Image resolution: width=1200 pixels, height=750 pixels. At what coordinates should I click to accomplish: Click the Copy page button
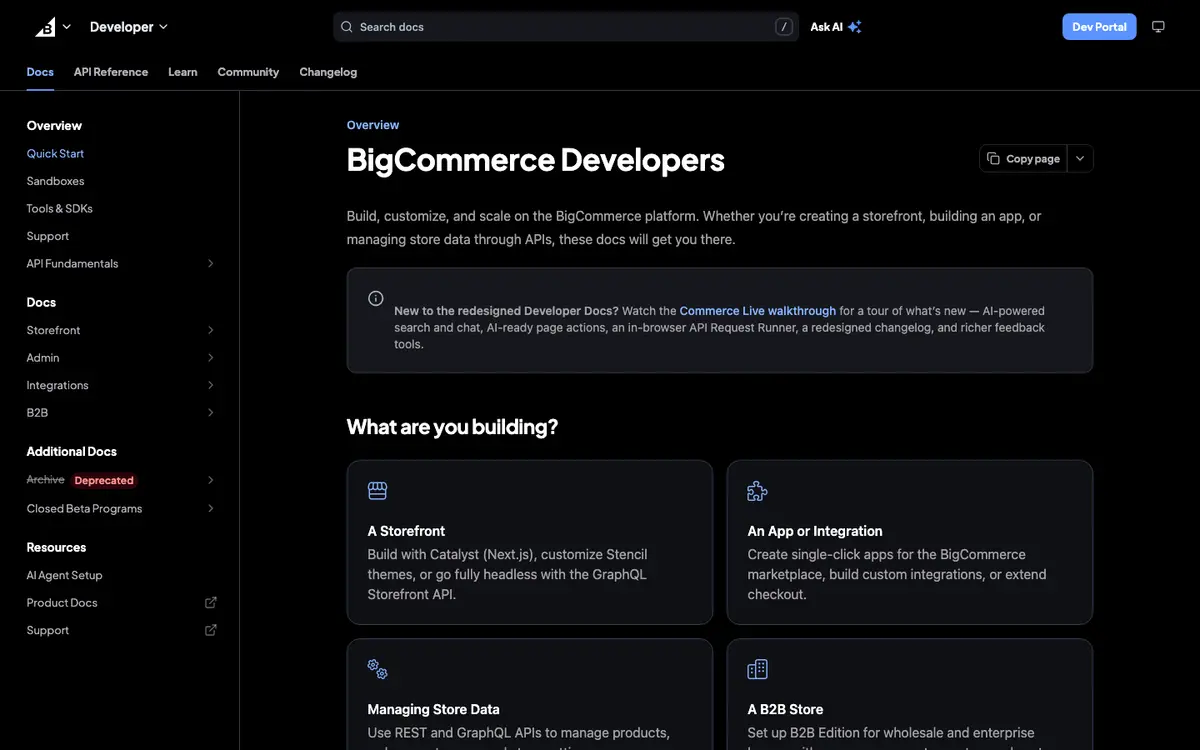1023,159
